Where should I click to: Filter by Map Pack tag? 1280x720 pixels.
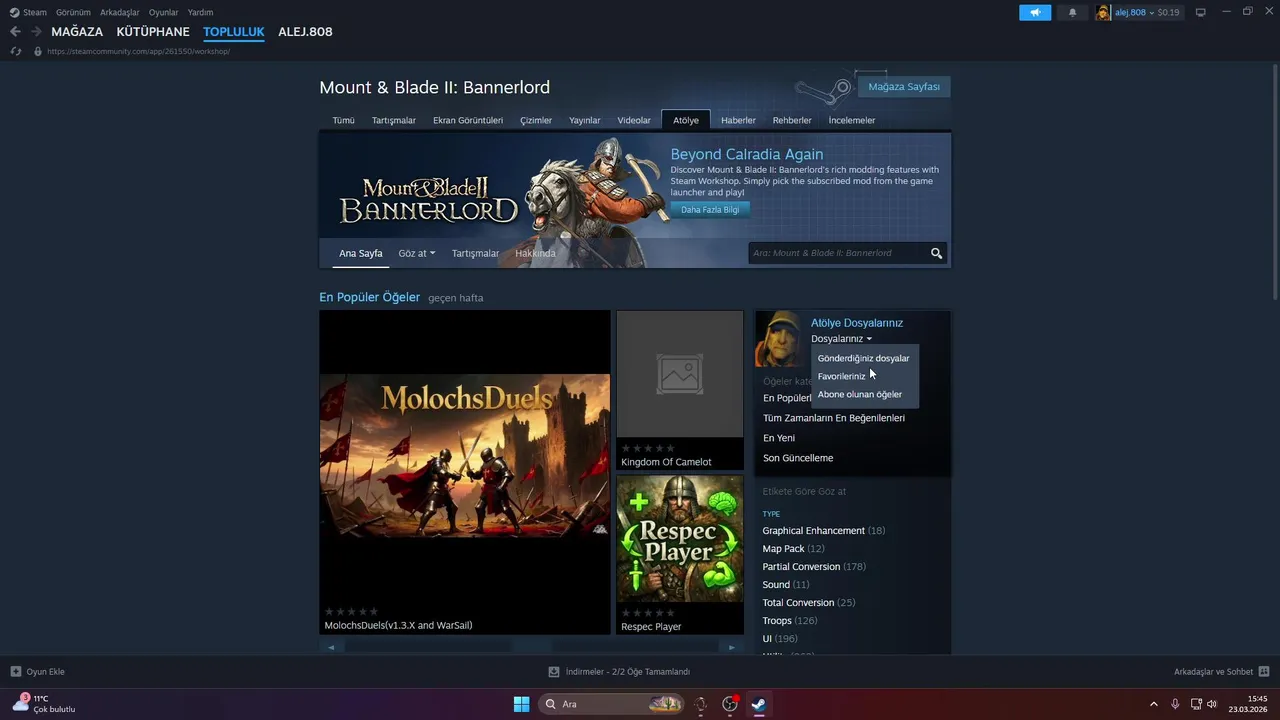click(784, 549)
